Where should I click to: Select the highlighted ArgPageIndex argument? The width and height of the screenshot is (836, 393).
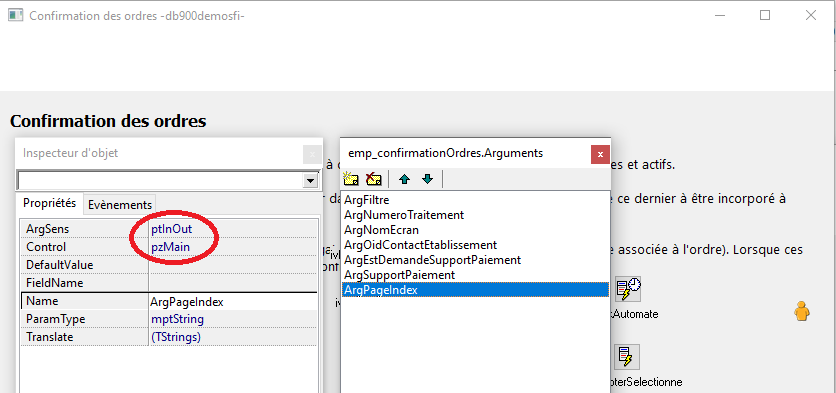[476, 290]
